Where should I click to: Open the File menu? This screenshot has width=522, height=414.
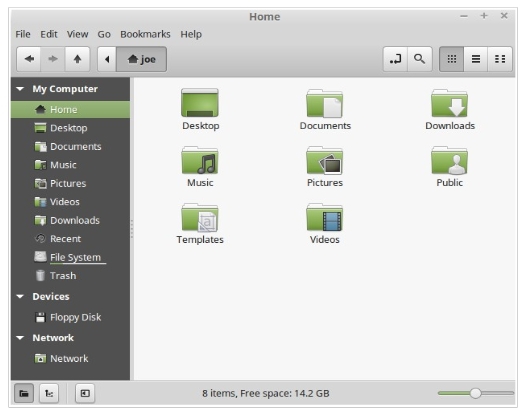23,34
